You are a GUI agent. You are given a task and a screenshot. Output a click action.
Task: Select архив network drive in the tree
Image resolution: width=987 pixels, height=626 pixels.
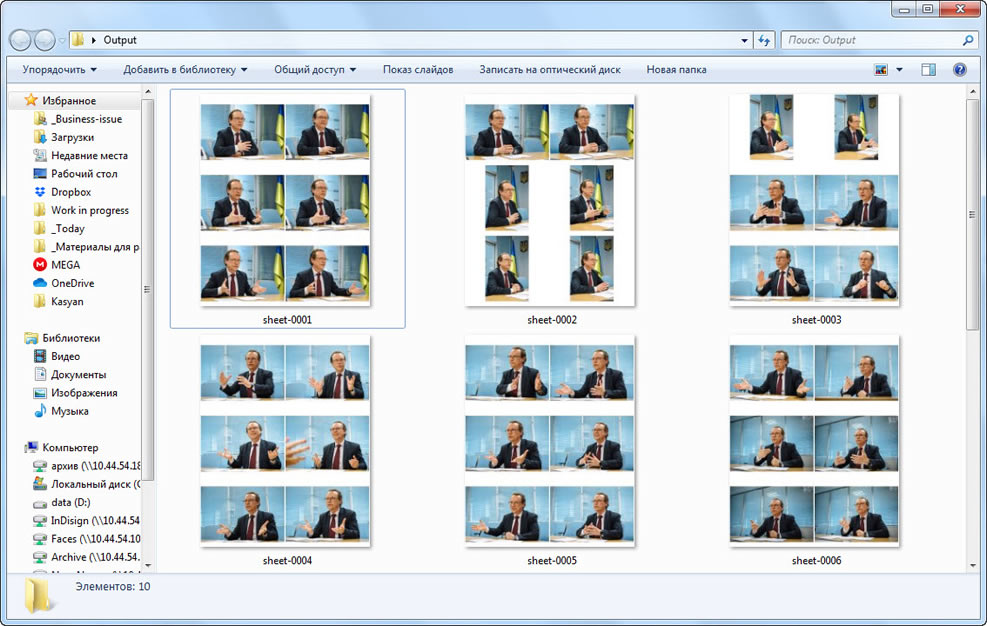[95, 465]
